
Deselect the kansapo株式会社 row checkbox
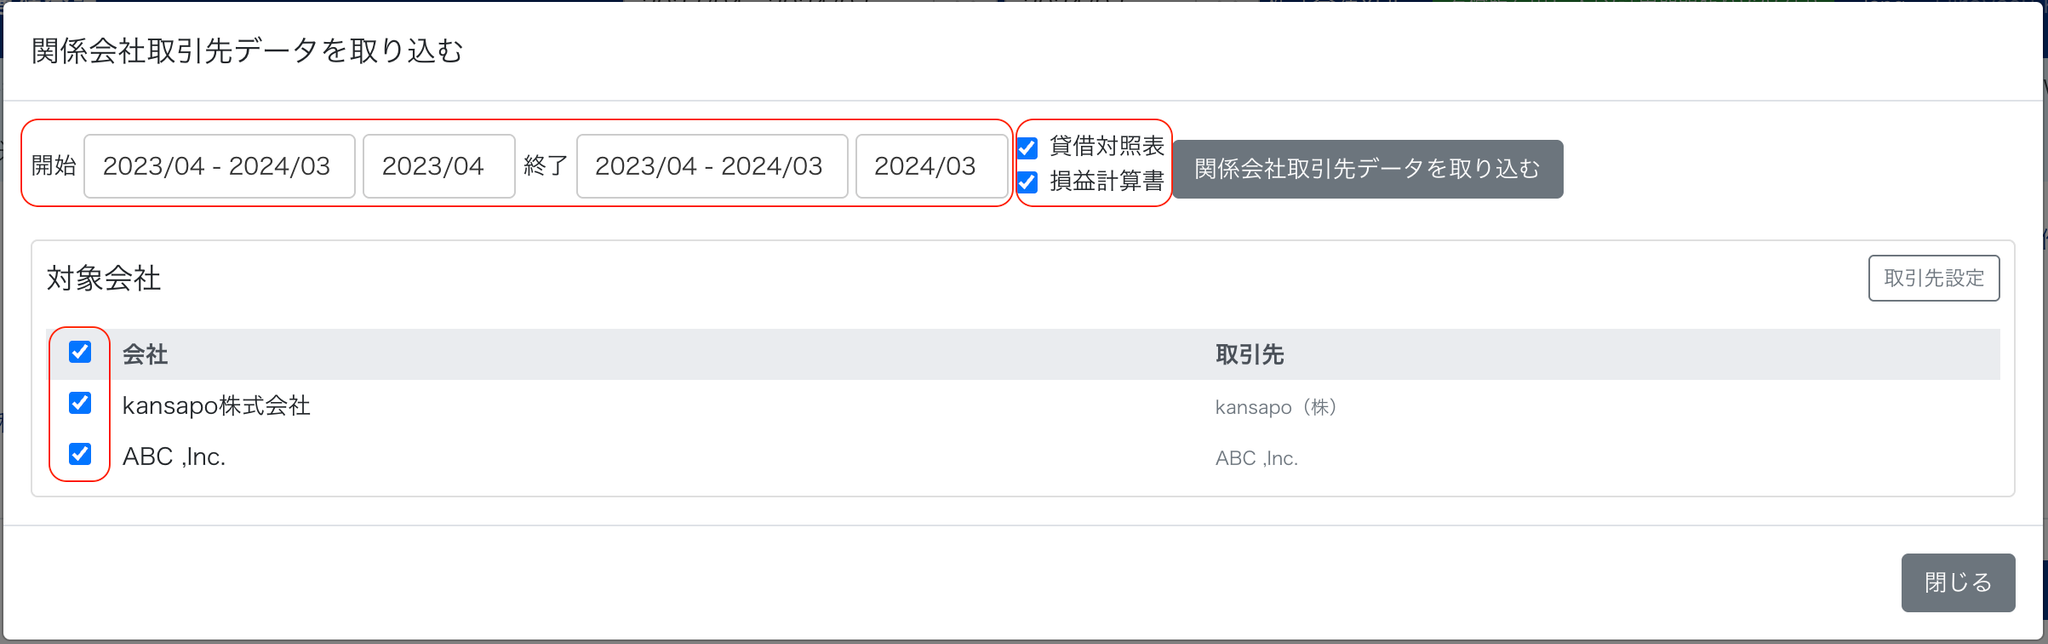[80, 403]
